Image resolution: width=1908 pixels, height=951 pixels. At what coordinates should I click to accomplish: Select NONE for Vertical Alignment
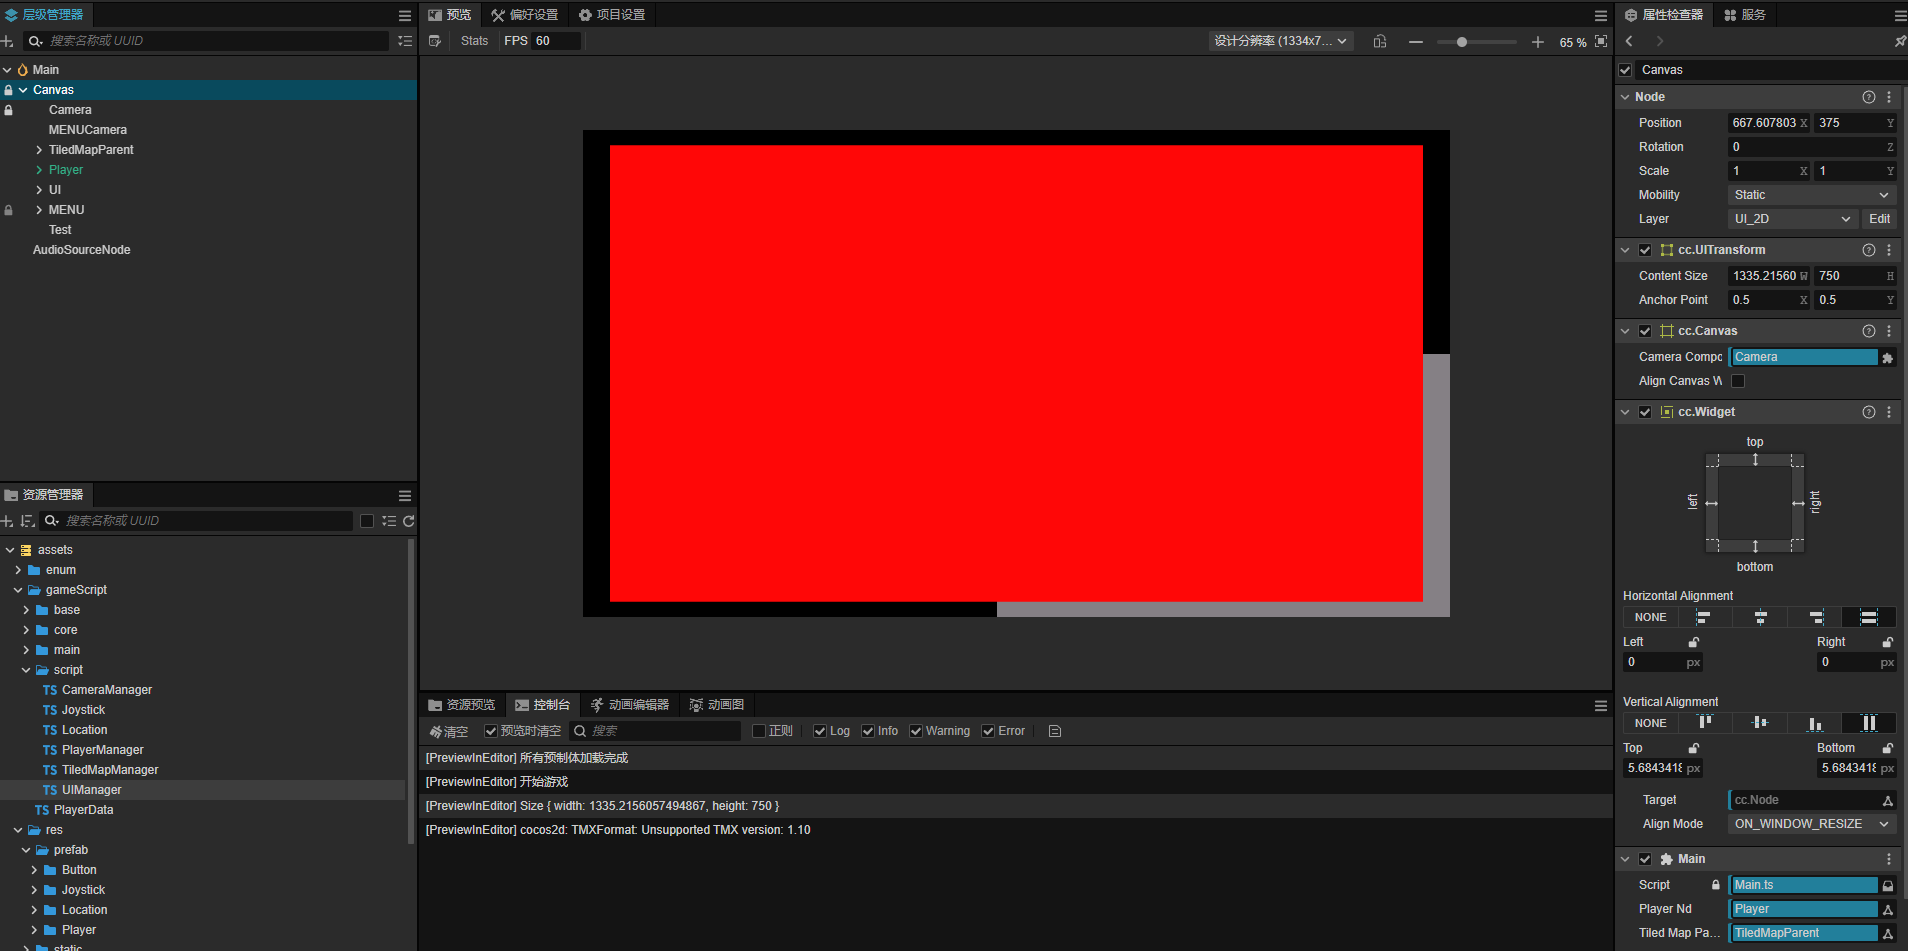pyautogui.click(x=1651, y=723)
